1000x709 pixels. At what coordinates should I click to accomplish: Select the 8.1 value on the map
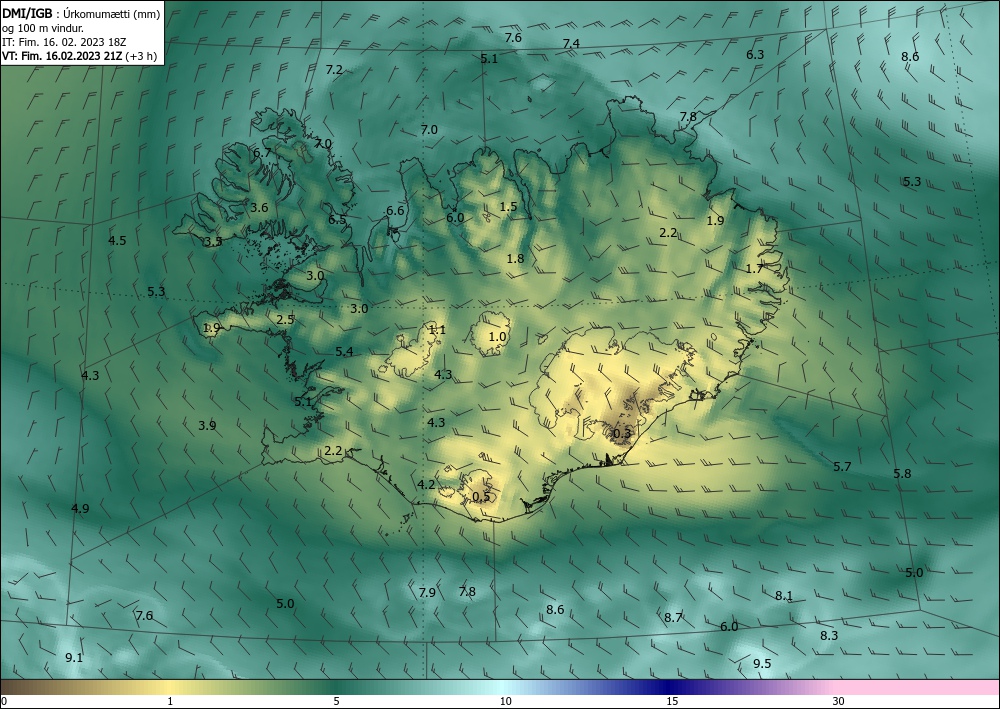click(784, 596)
